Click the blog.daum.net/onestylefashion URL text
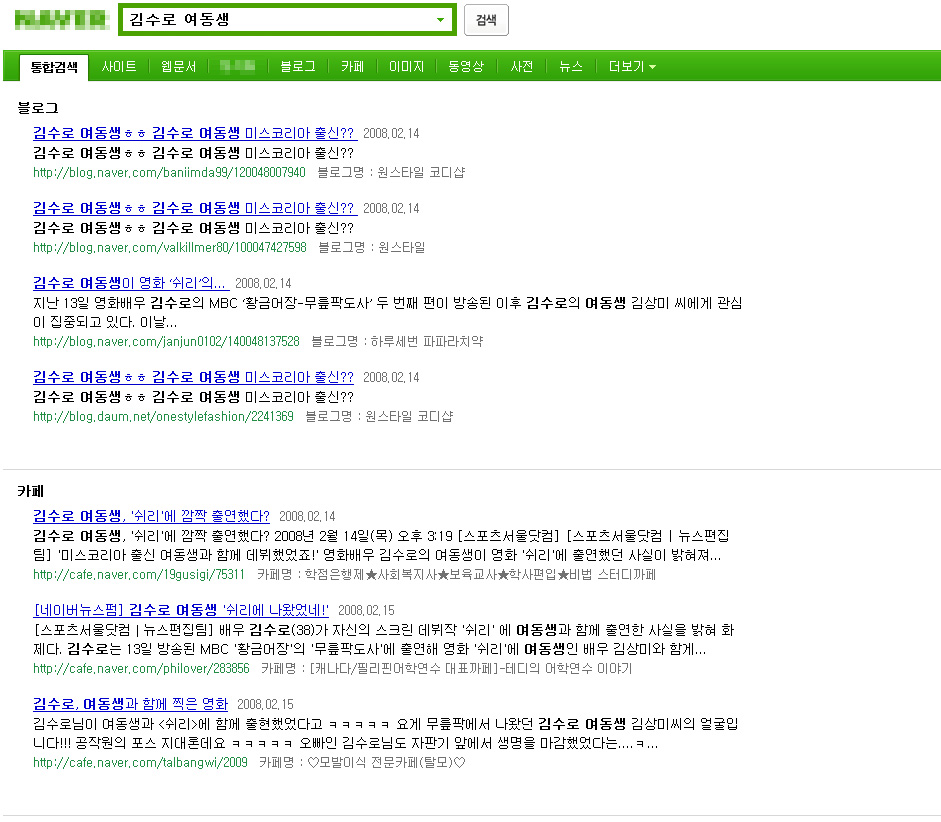 pyautogui.click(x=163, y=417)
